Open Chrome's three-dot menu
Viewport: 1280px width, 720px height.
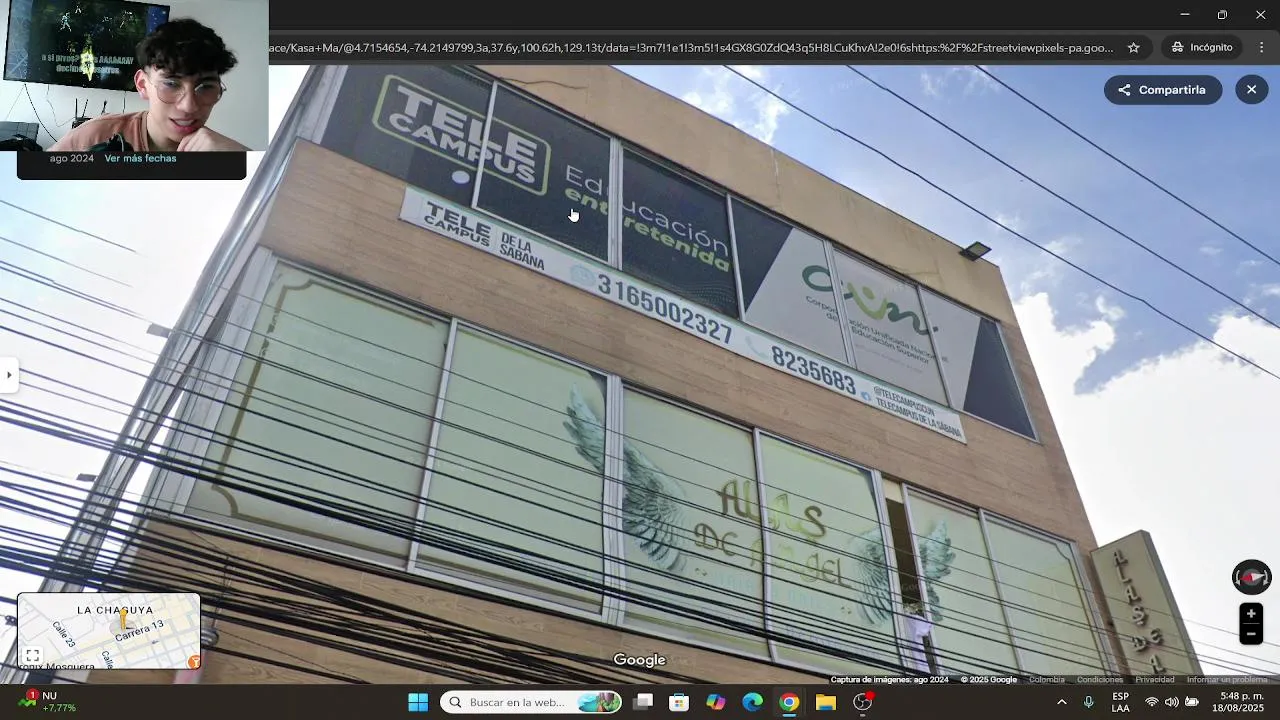1261,47
